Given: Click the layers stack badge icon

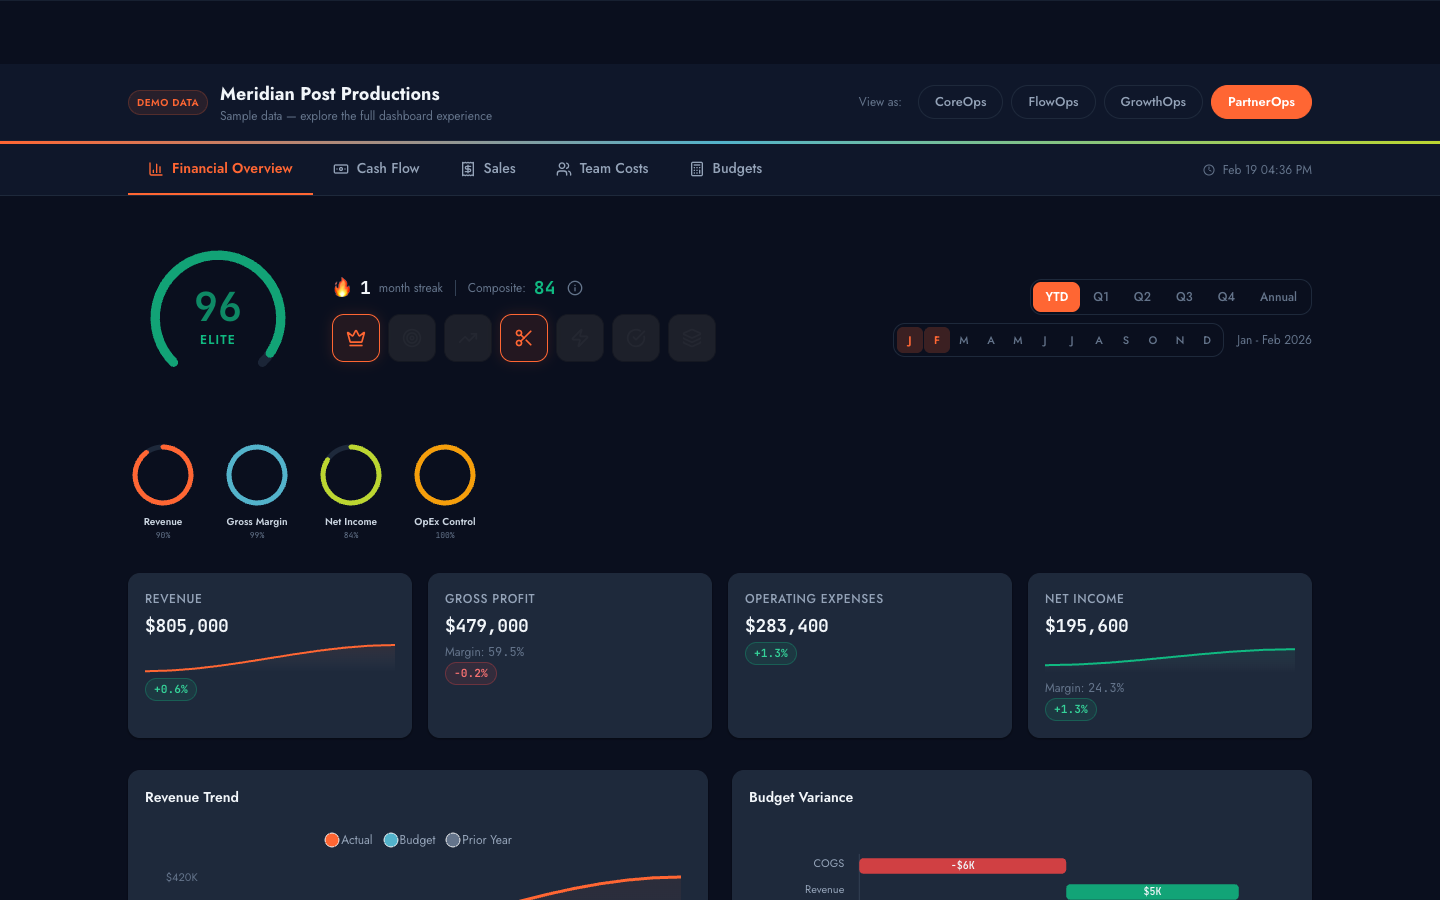Looking at the screenshot, I should [x=692, y=338].
